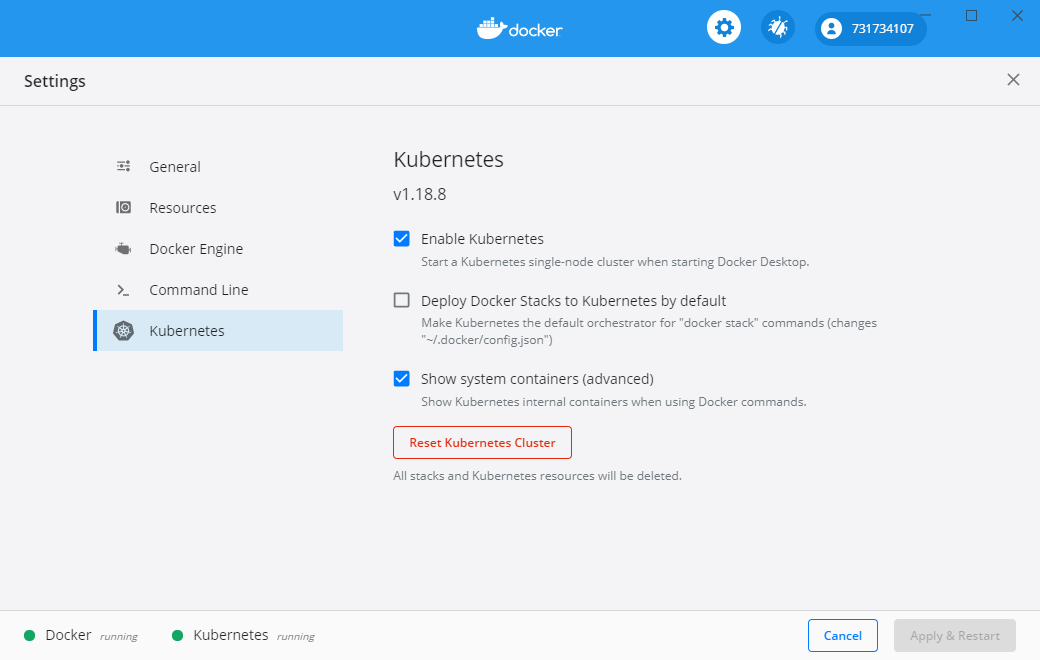Go to Command Line settings

(x=218, y=290)
